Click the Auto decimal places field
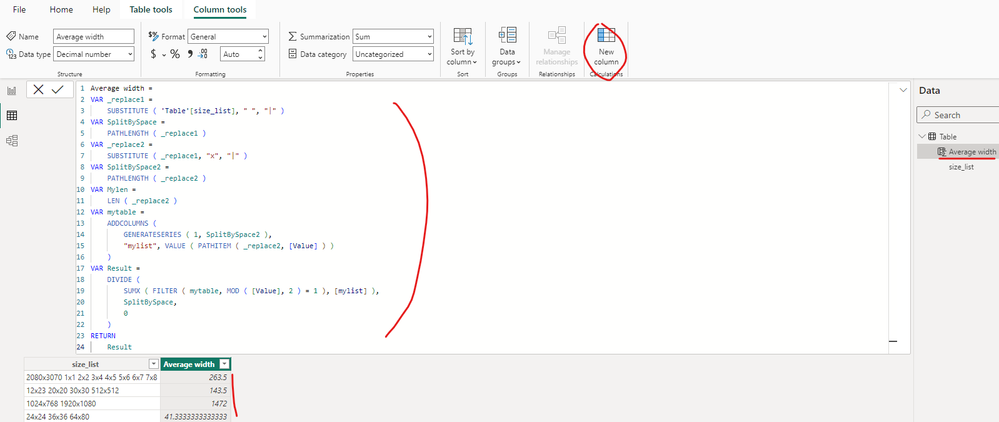 [238, 54]
